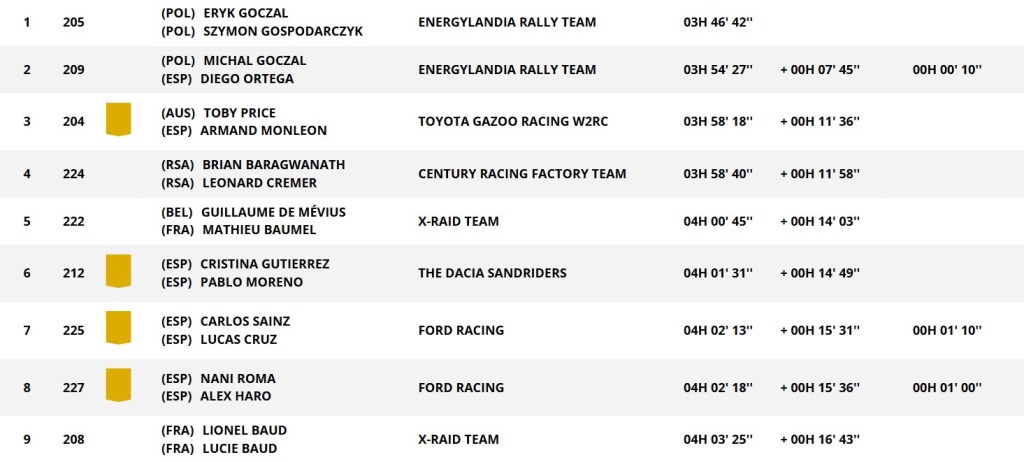Click car number 205
Viewport: 1024px width, 462px height.
[x=73, y=22]
